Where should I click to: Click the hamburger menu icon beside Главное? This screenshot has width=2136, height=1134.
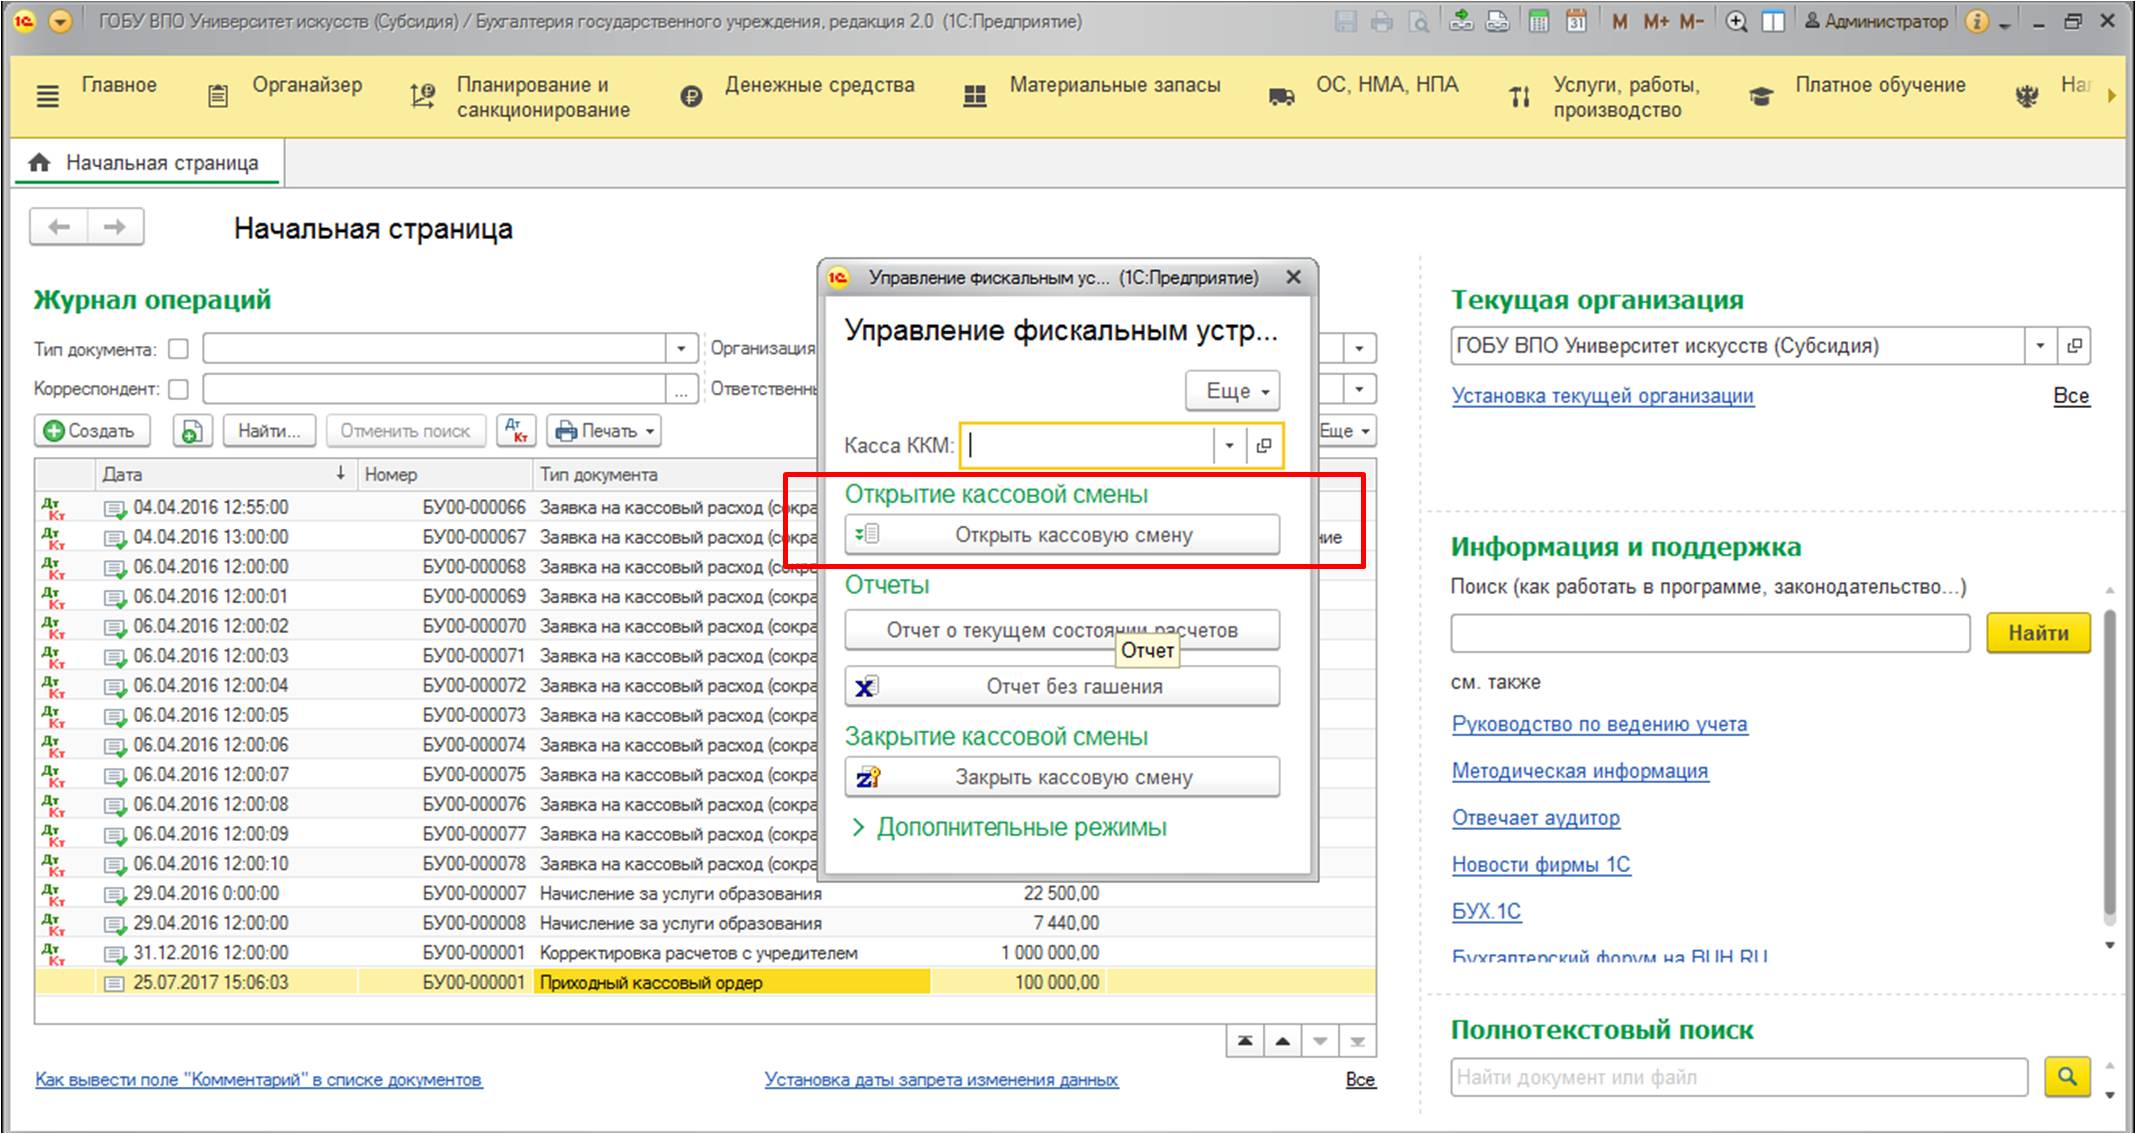coord(47,96)
